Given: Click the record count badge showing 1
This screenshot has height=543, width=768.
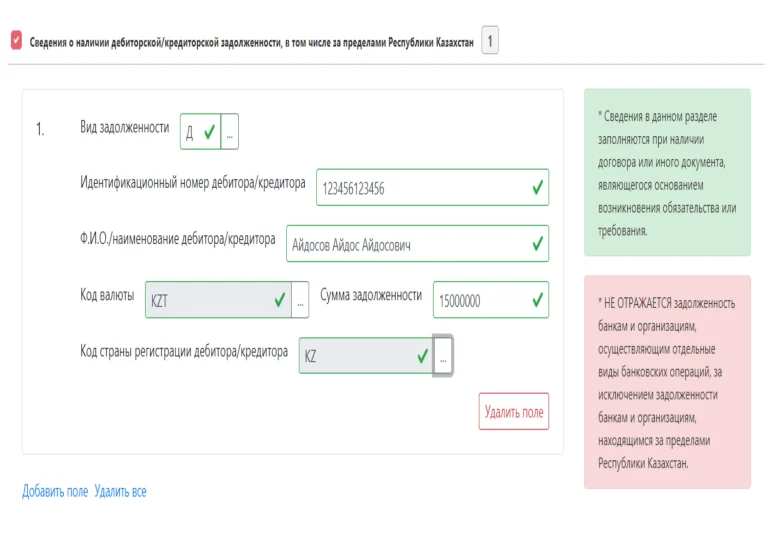Looking at the screenshot, I should pos(490,40).
